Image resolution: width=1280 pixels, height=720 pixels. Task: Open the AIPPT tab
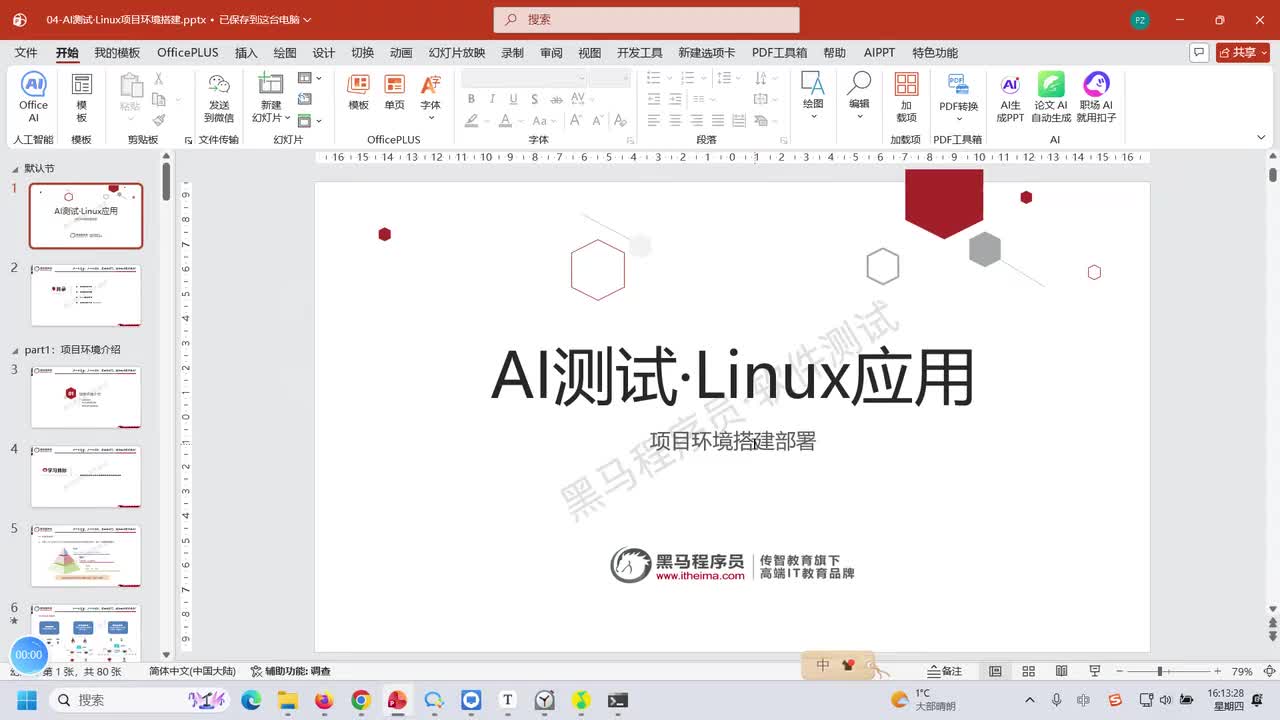pyautogui.click(x=880, y=53)
